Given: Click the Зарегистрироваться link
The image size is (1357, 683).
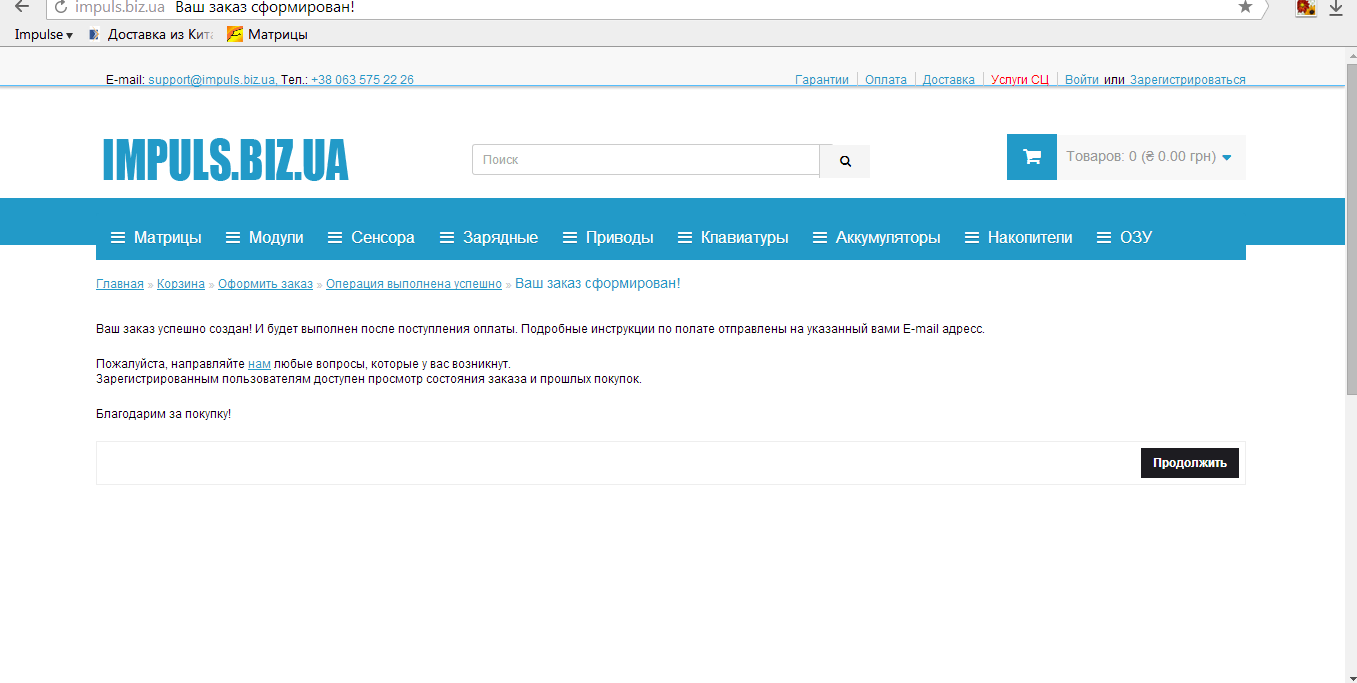Looking at the screenshot, I should 1188,80.
